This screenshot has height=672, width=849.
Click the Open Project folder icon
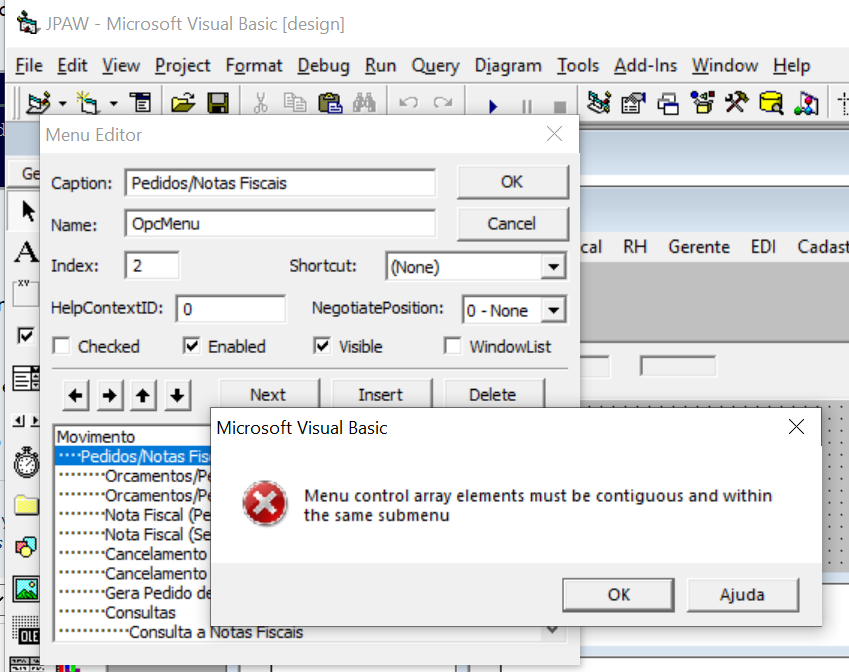182,103
